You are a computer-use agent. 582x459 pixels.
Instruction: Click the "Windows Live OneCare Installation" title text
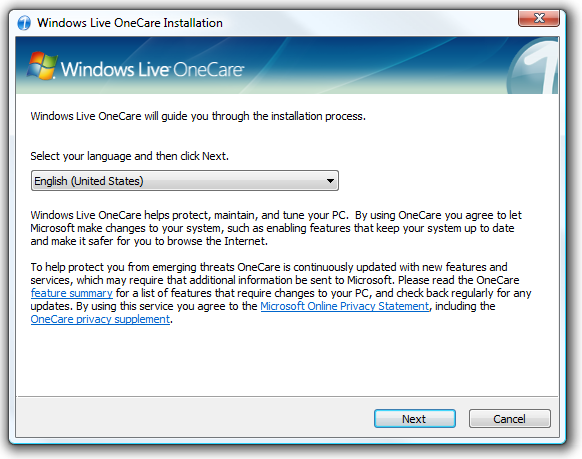[130, 23]
